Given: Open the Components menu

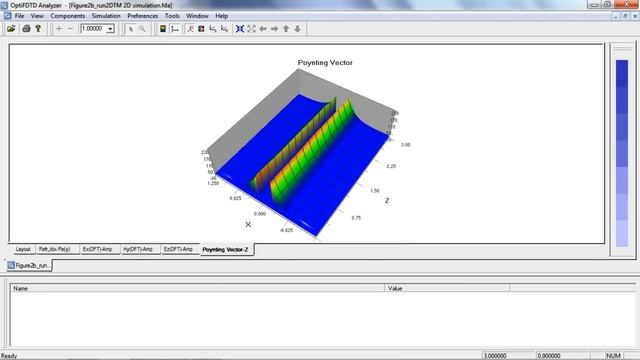Looking at the screenshot, I should (x=68, y=16).
